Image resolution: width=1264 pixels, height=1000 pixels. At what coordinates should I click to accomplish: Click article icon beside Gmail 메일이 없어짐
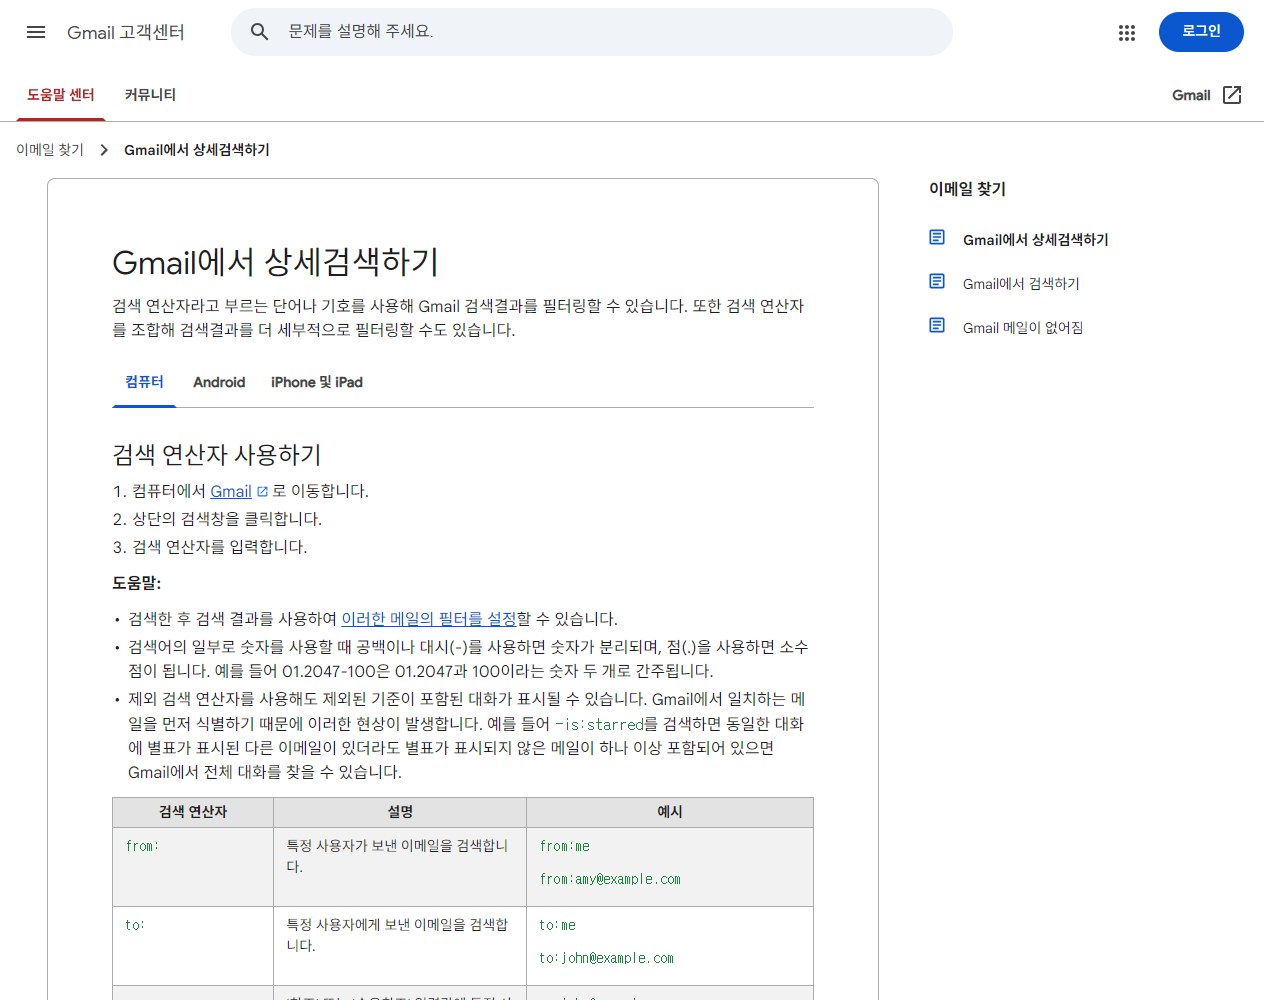click(x=937, y=325)
